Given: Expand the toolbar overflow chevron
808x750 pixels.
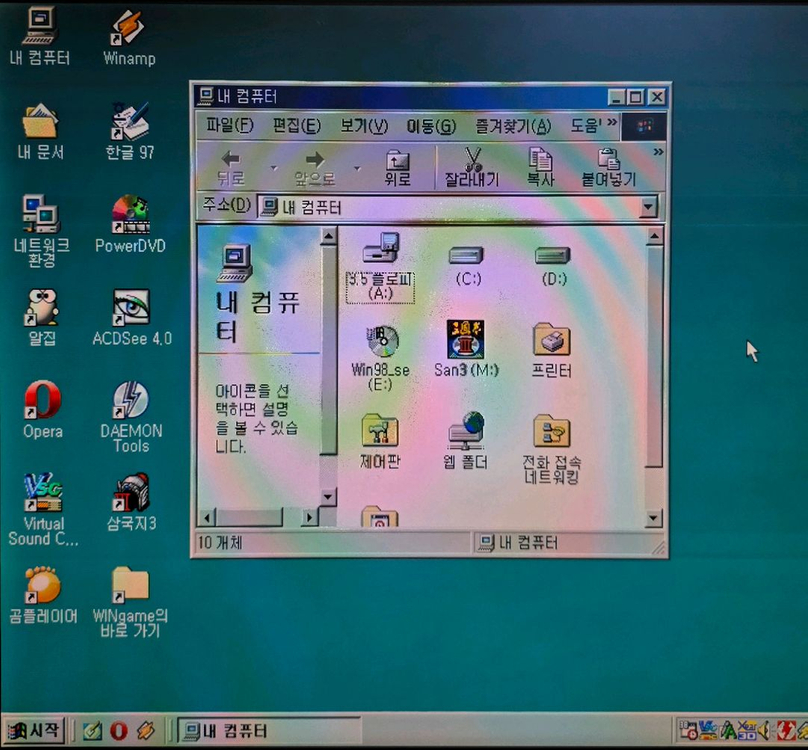Looking at the screenshot, I should click(658, 153).
